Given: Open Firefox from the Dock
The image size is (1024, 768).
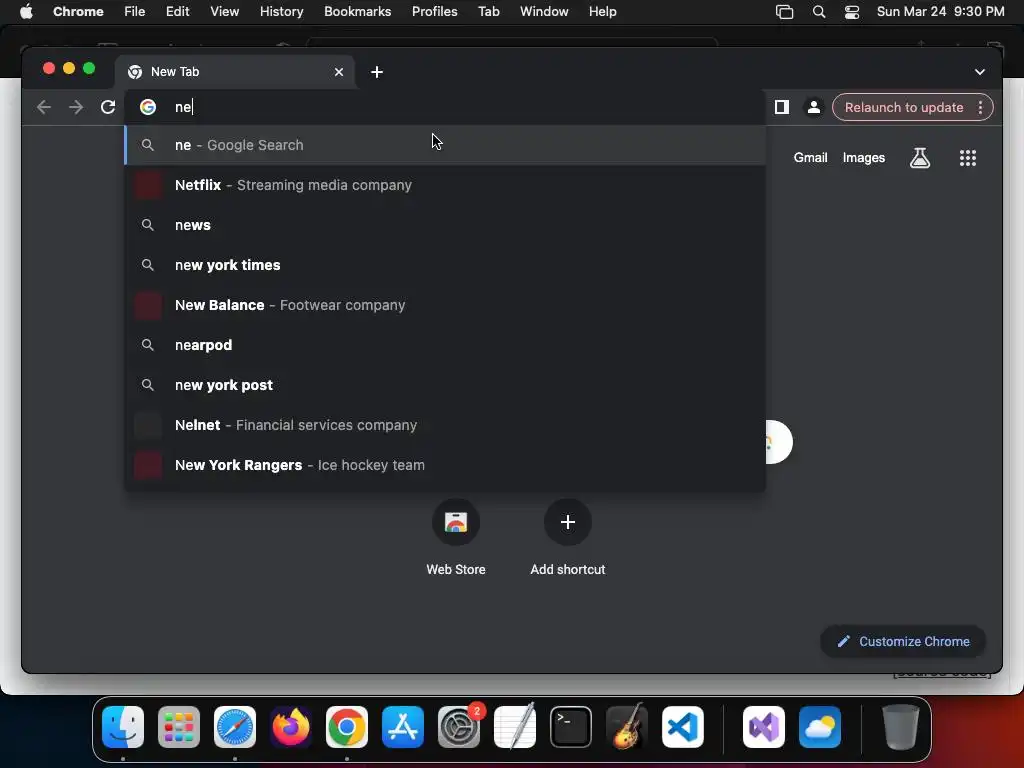Looking at the screenshot, I should (x=291, y=727).
